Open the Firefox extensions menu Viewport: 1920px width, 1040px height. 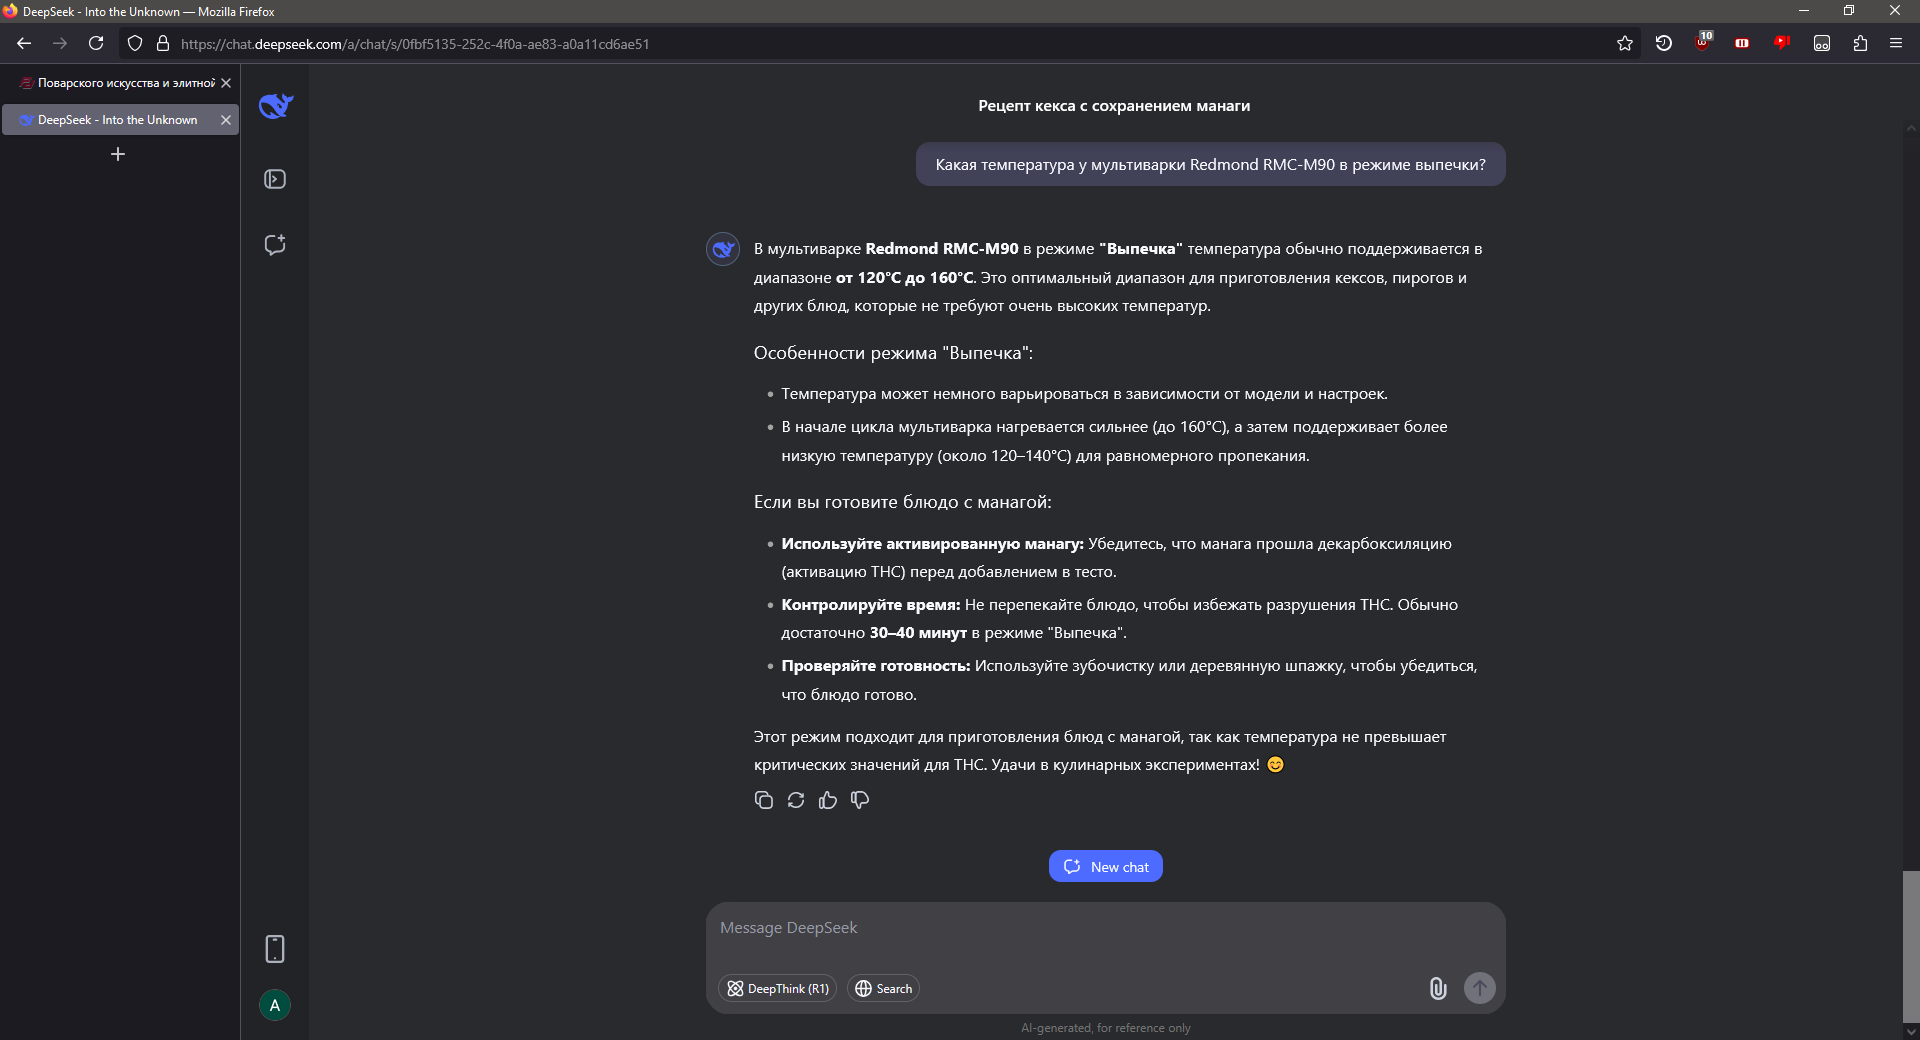[1860, 43]
